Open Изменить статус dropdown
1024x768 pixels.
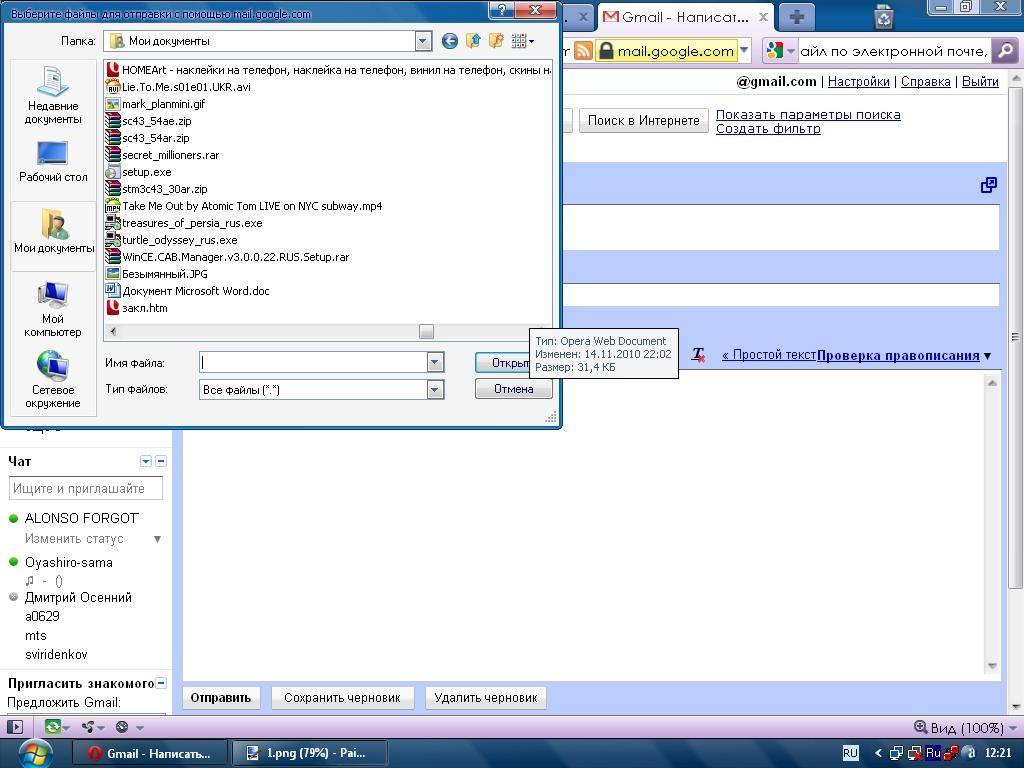pos(157,539)
